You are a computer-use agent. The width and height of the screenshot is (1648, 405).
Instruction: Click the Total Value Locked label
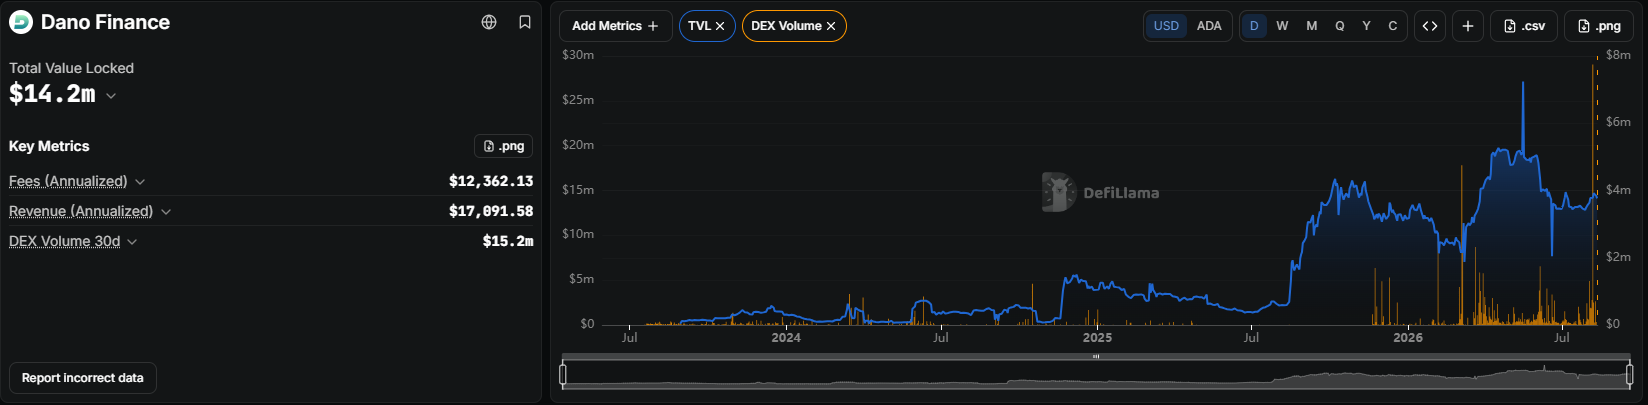[x=71, y=68]
